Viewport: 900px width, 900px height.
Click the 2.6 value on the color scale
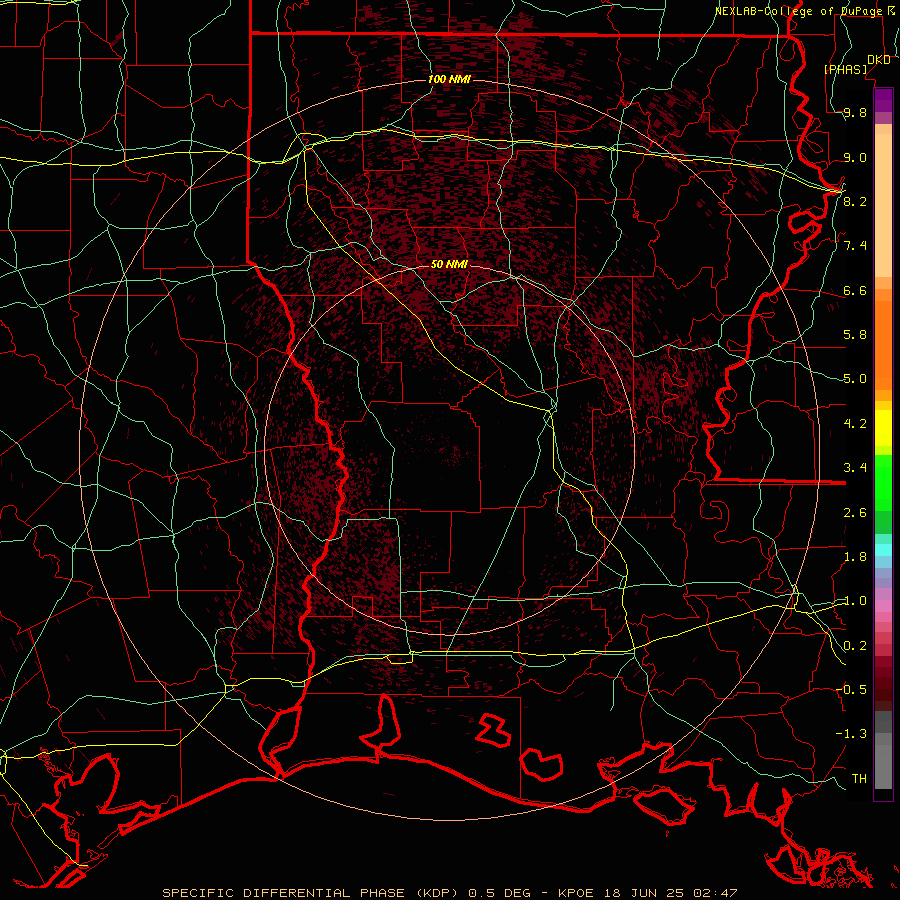click(855, 513)
